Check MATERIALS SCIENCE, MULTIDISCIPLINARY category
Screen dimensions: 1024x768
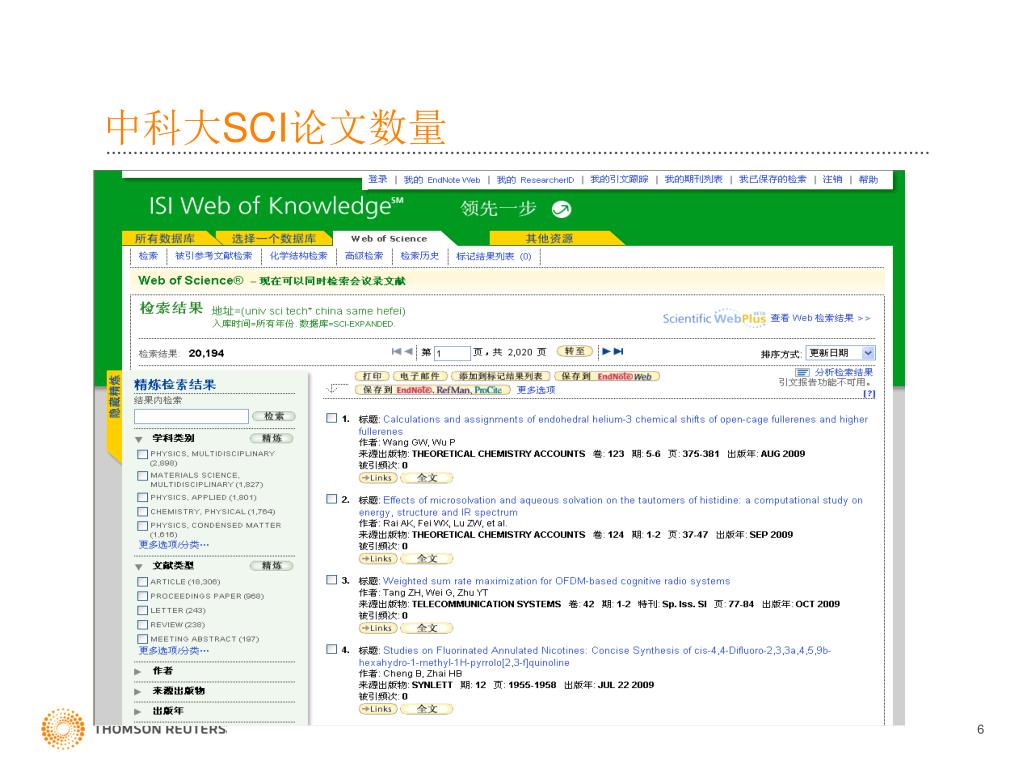pos(142,476)
